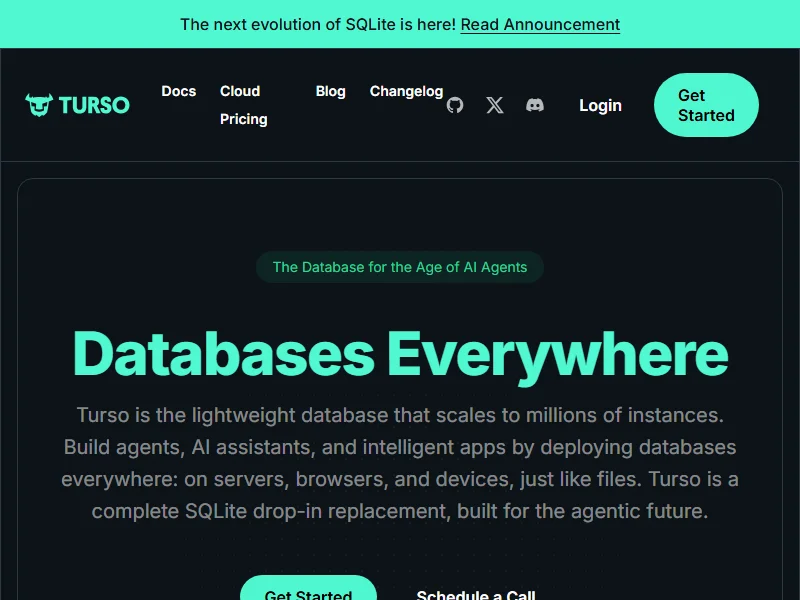Image resolution: width=800 pixels, height=600 pixels.
Task: Go to the Pricing page
Action: point(244,119)
